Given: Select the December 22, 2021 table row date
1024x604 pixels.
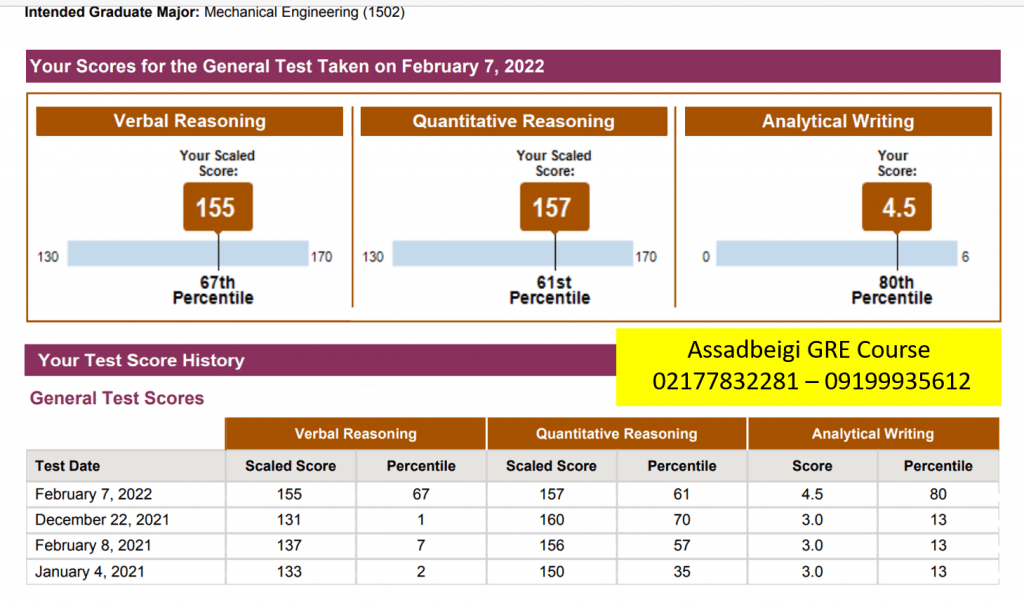Looking at the screenshot, I should pyautogui.click(x=100, y=520).
